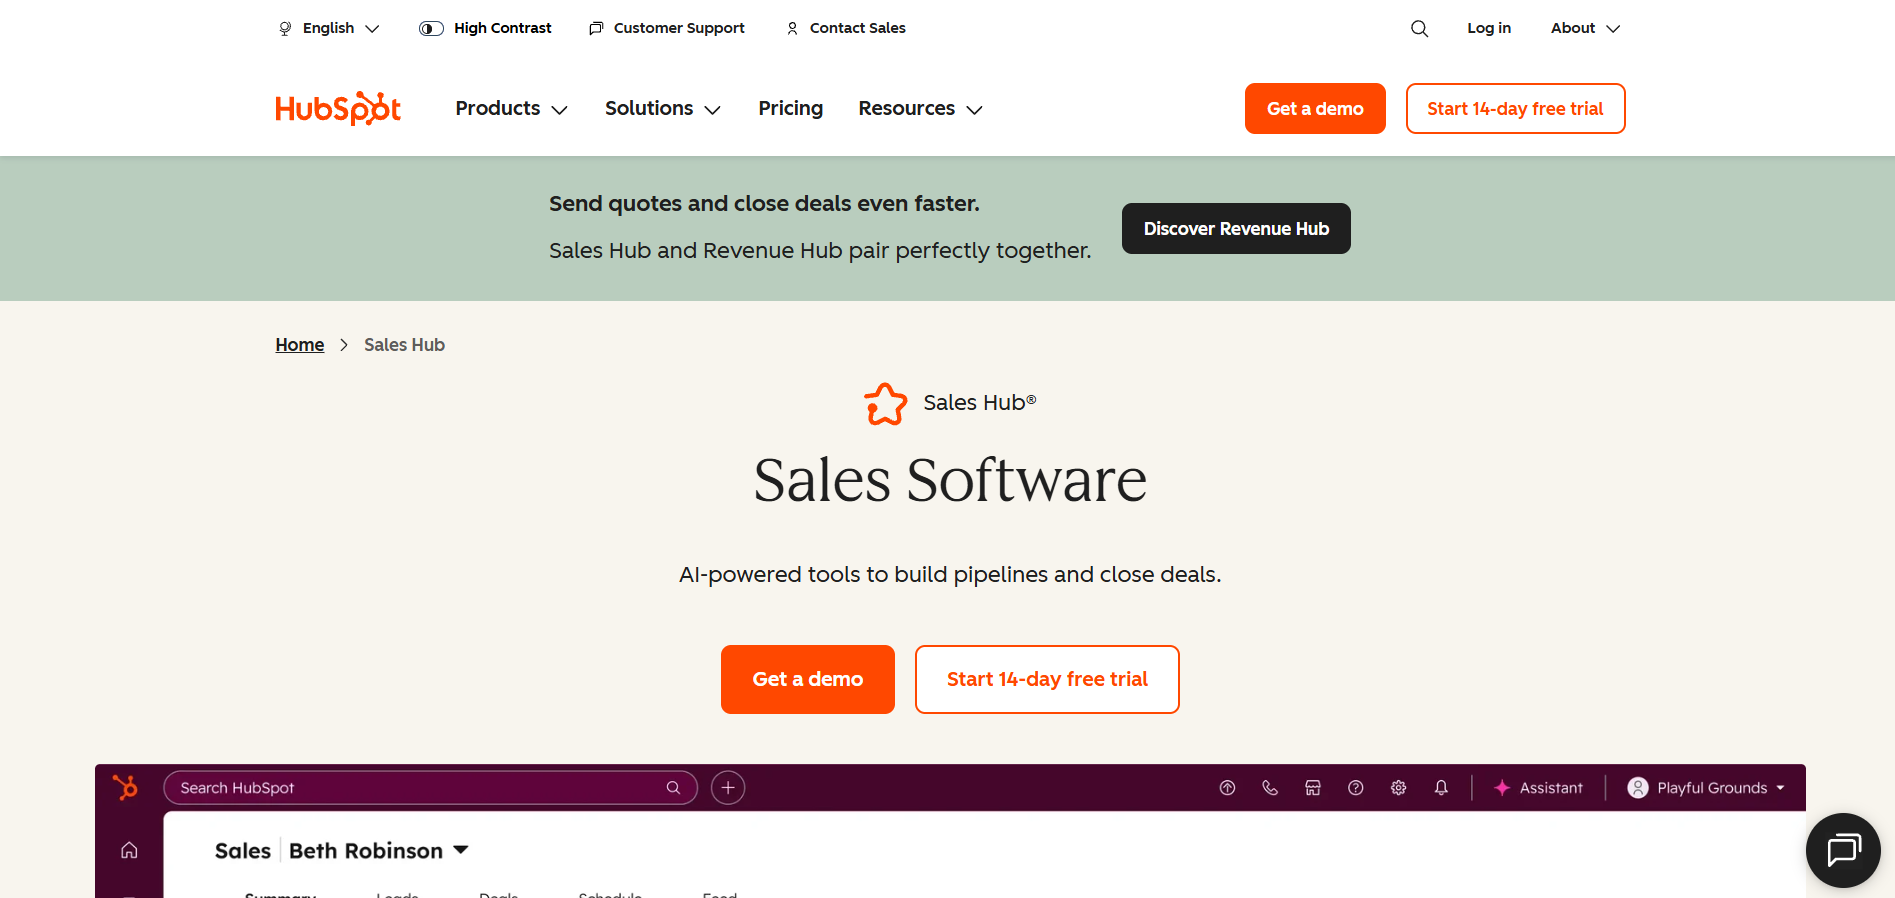Open the Pricing page
Viewport: 1895px width, 898px height.
tap(790, 108)
